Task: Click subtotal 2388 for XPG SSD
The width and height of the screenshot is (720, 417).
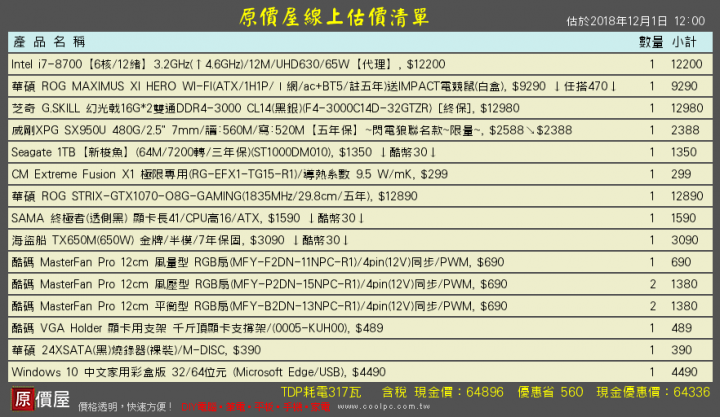Action: click(x=685, y=130)
